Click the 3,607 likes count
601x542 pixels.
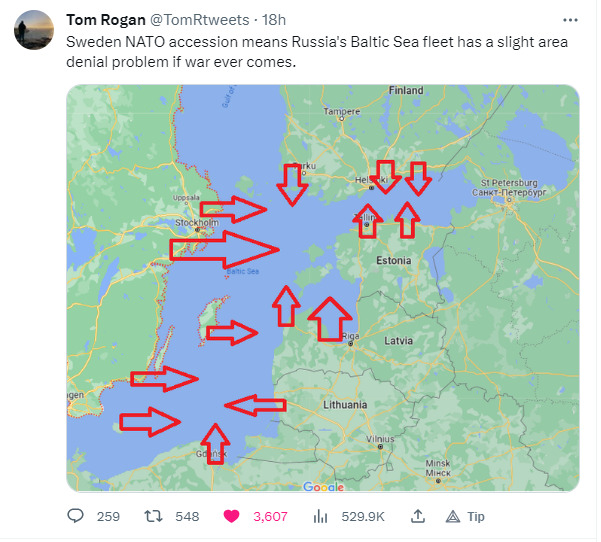coord(270,519)
